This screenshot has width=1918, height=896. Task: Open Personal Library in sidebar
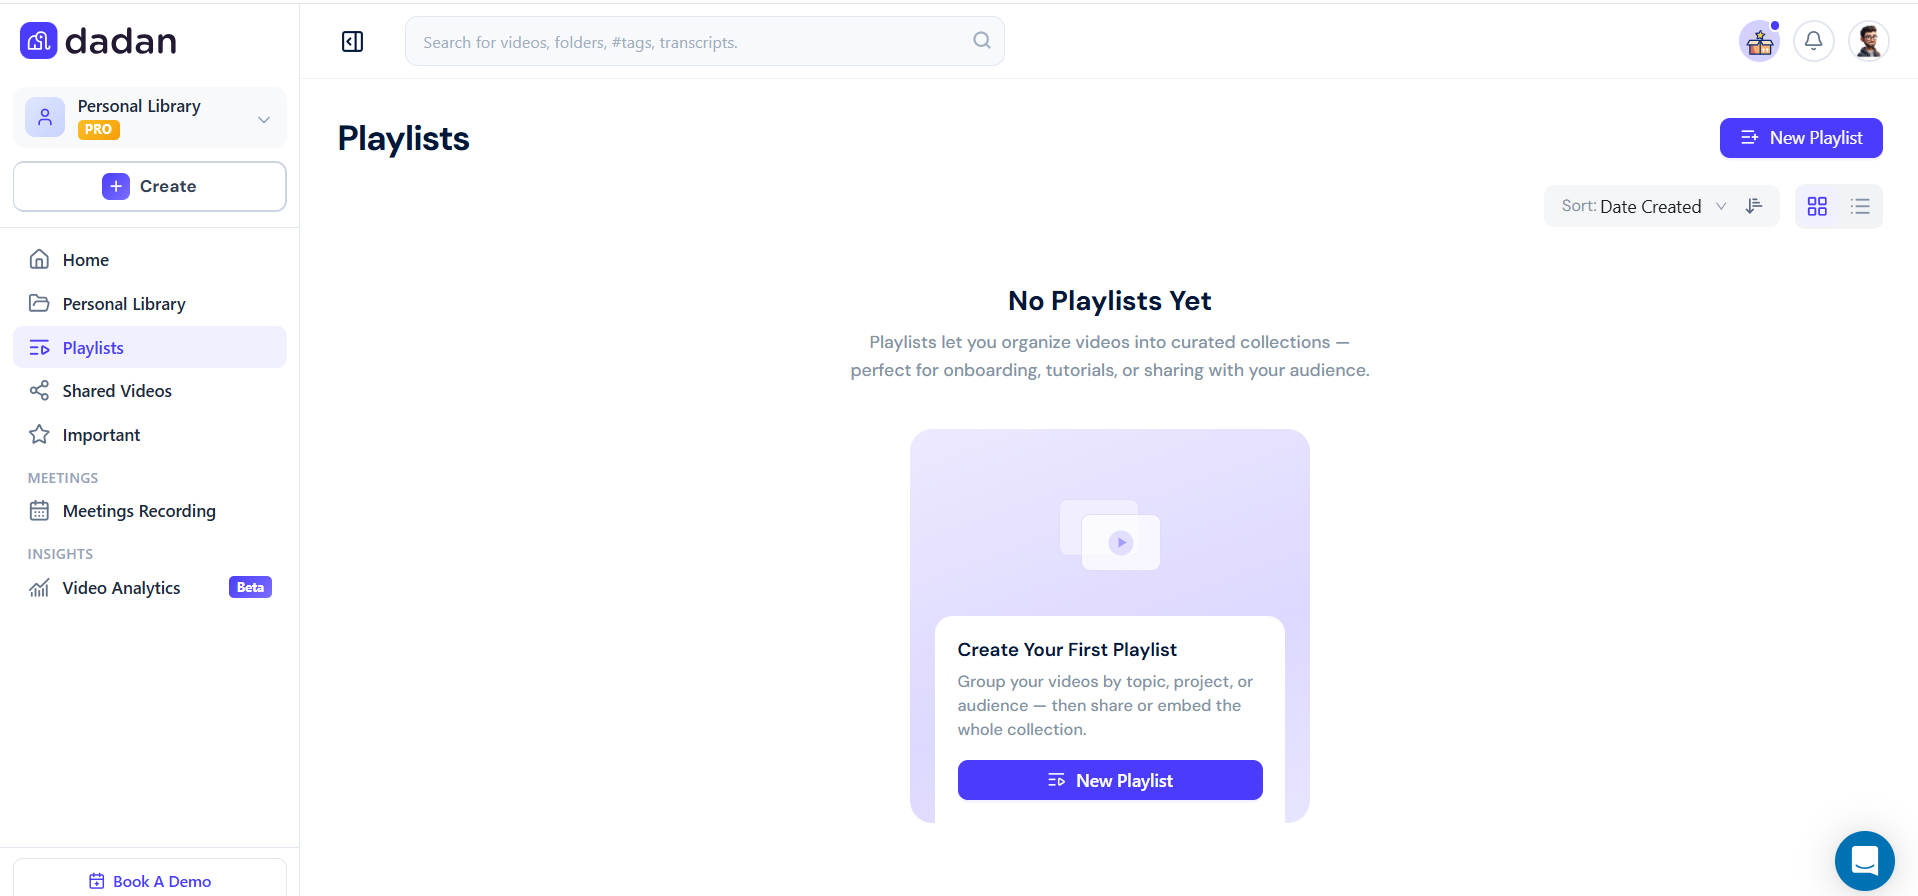[150, 304]
